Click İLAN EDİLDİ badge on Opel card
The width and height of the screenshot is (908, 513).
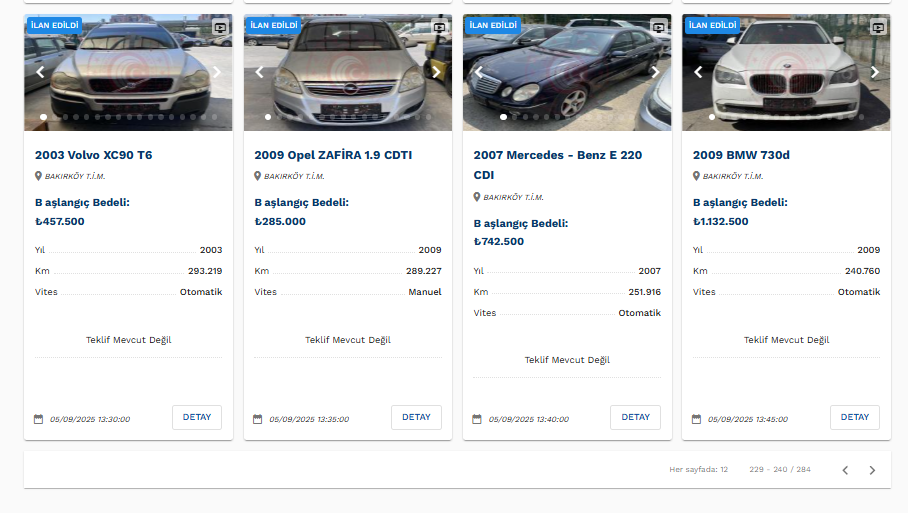[273, 25]
